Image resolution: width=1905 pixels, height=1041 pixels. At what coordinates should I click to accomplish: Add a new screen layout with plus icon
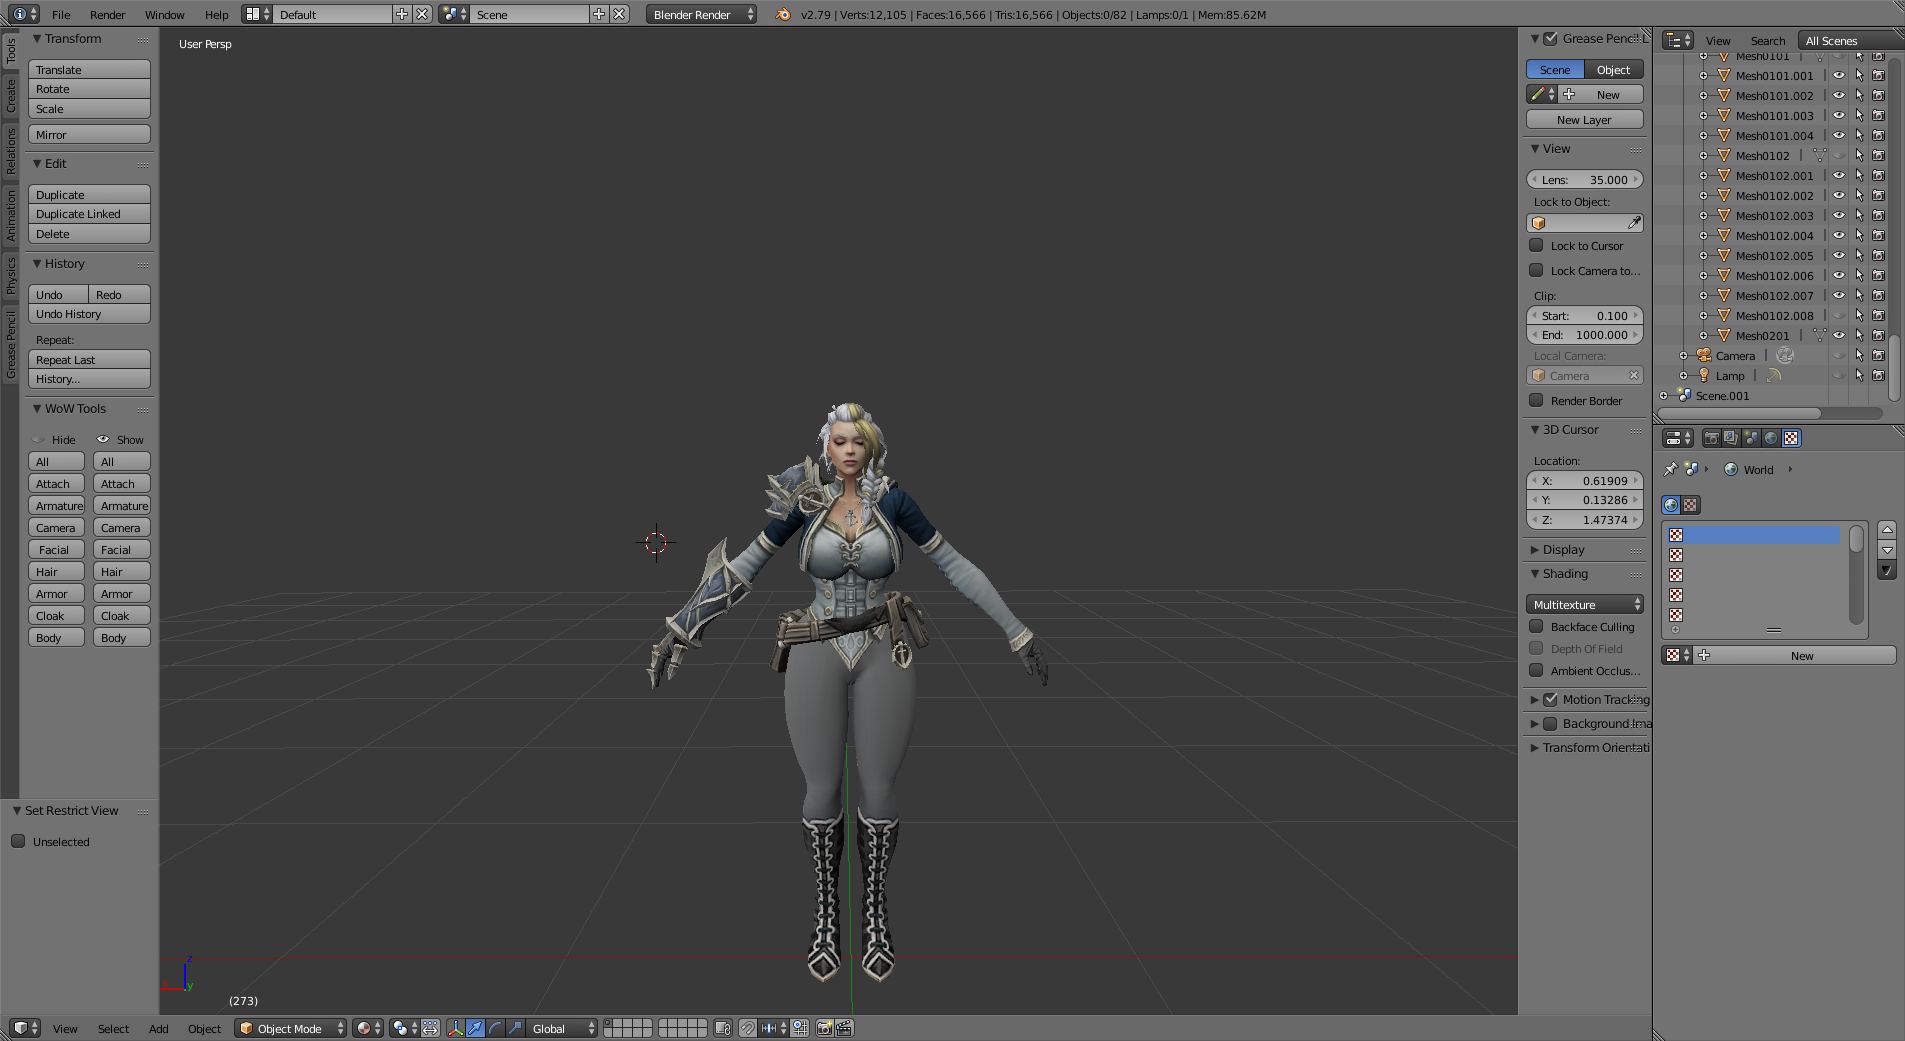402,14
